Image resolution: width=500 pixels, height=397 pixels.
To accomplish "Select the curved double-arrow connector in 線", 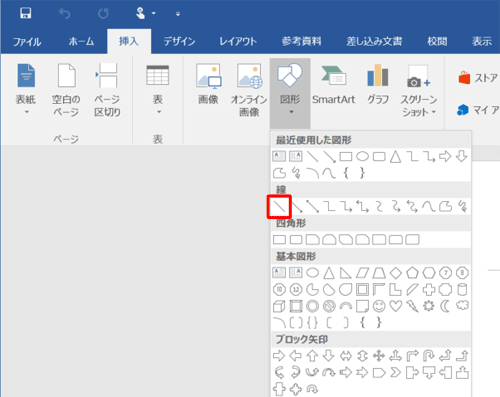I will (x=412, y=207).
